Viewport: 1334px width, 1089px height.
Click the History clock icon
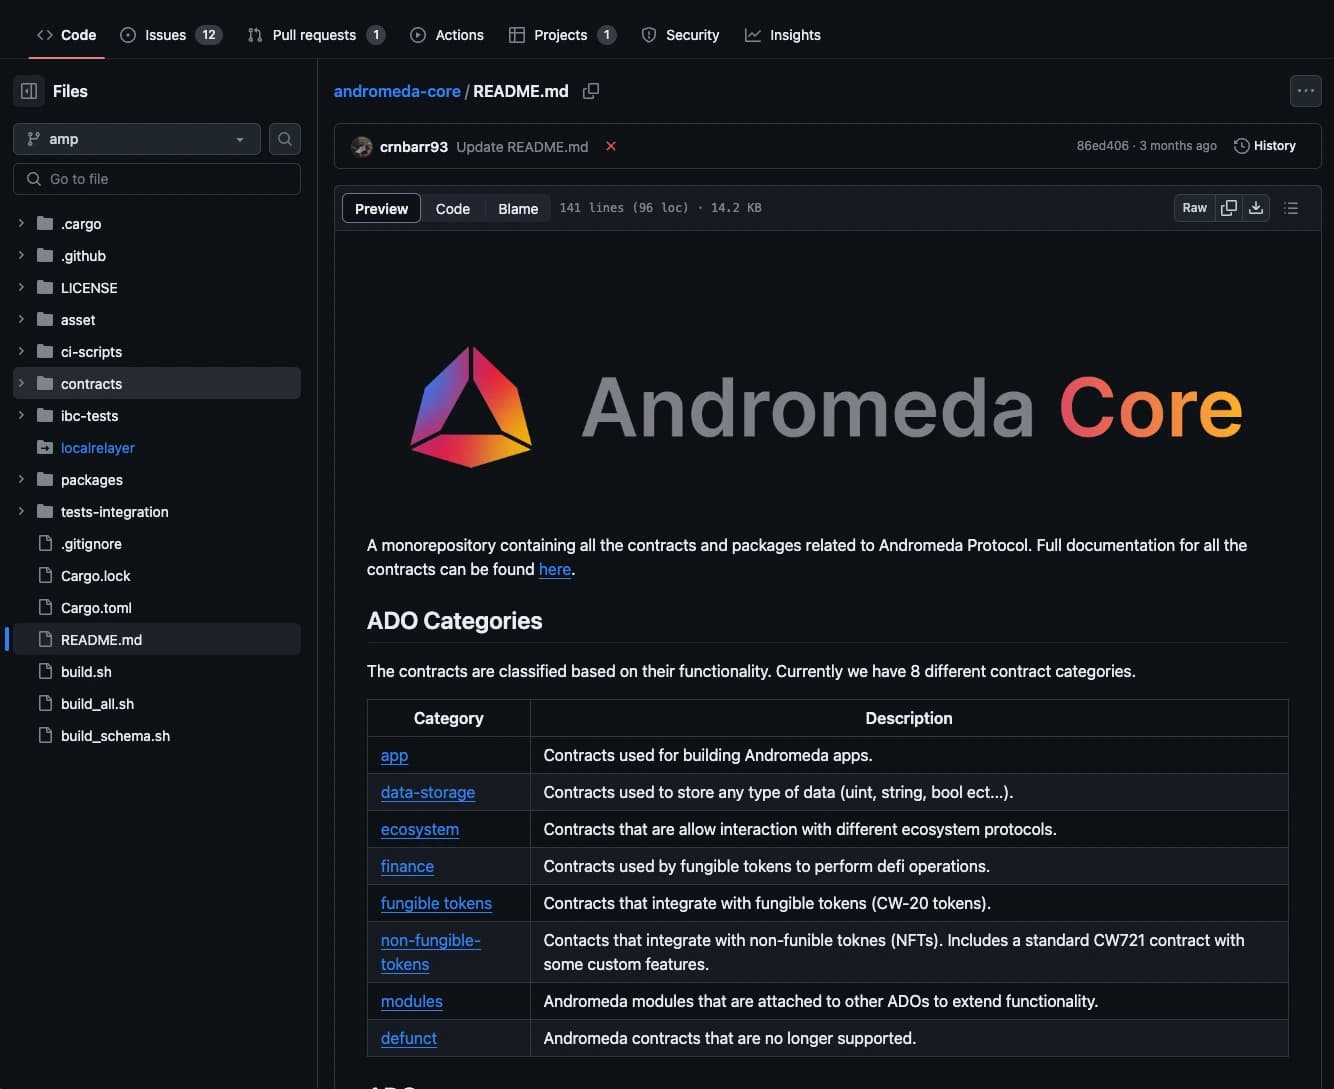coord(1242,146)
